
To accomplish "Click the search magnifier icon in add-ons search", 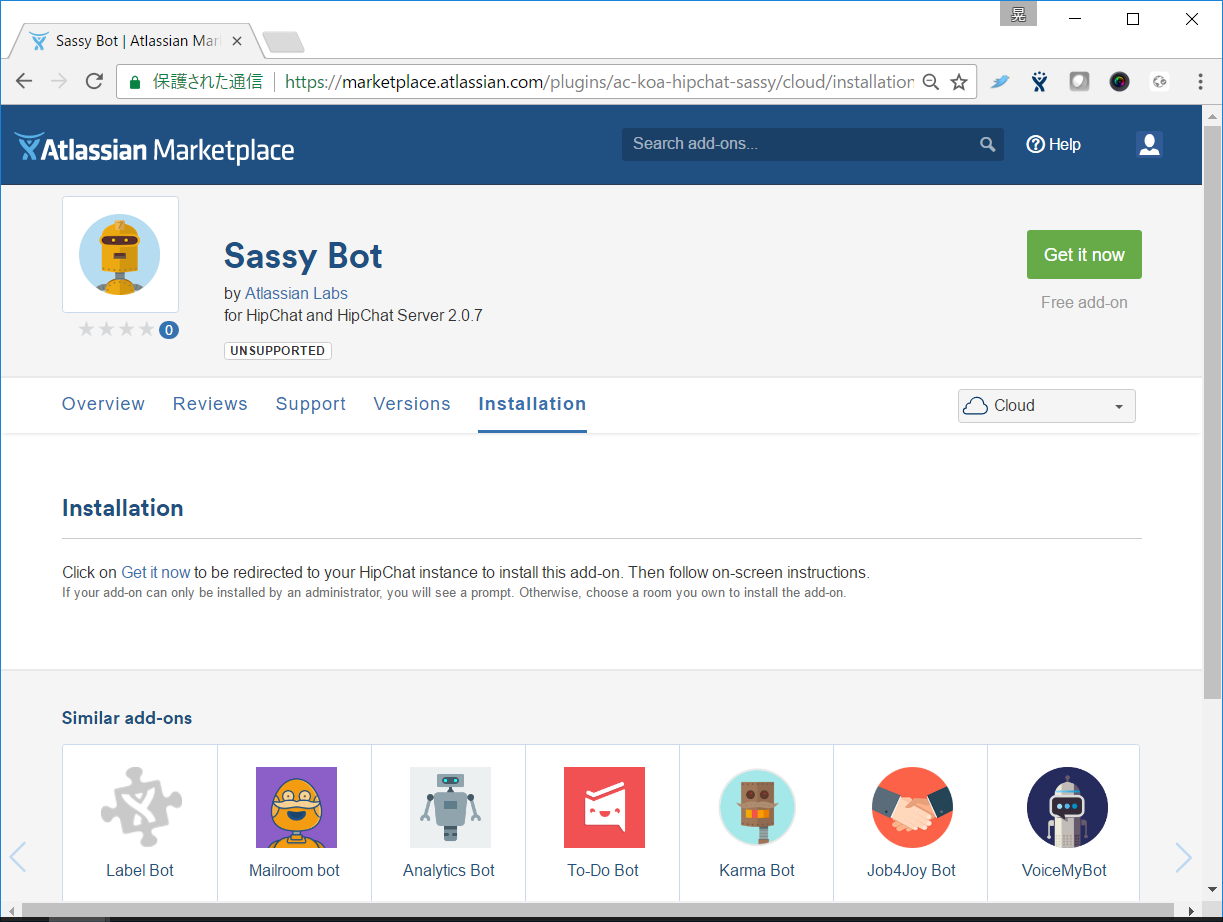I will pyautogui.click(x=988, y=144).
